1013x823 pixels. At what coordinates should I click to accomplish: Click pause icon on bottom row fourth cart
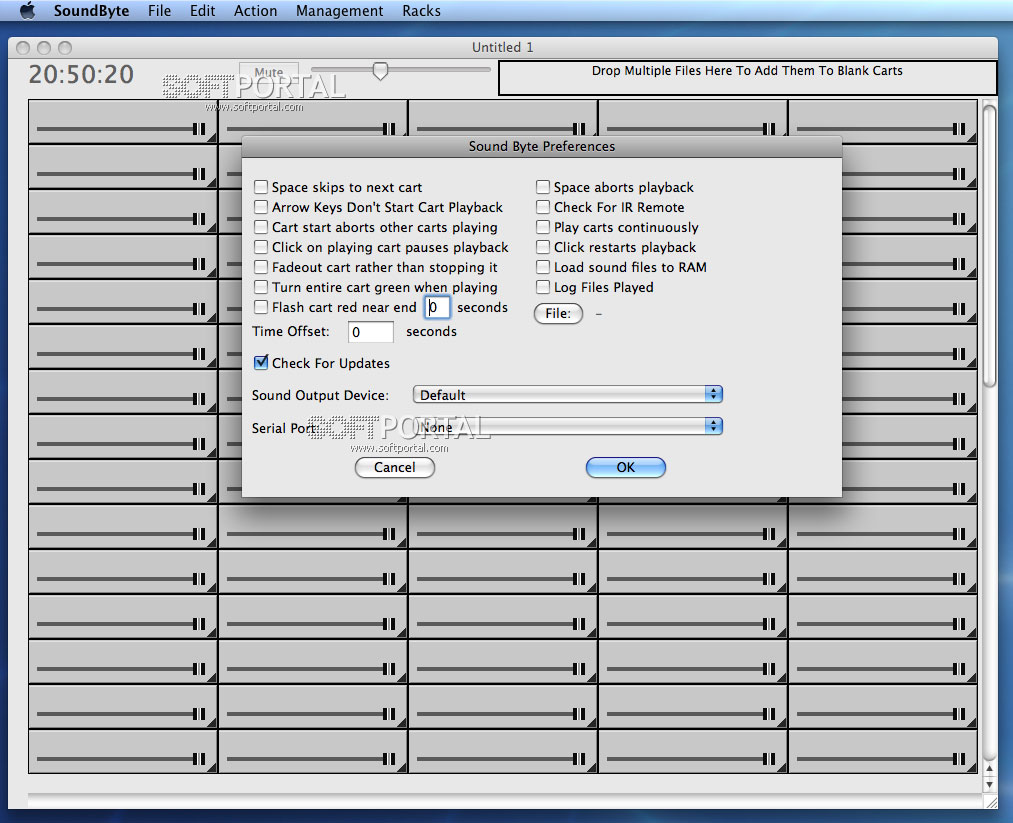pyautogui.click(x=769, y=759)
